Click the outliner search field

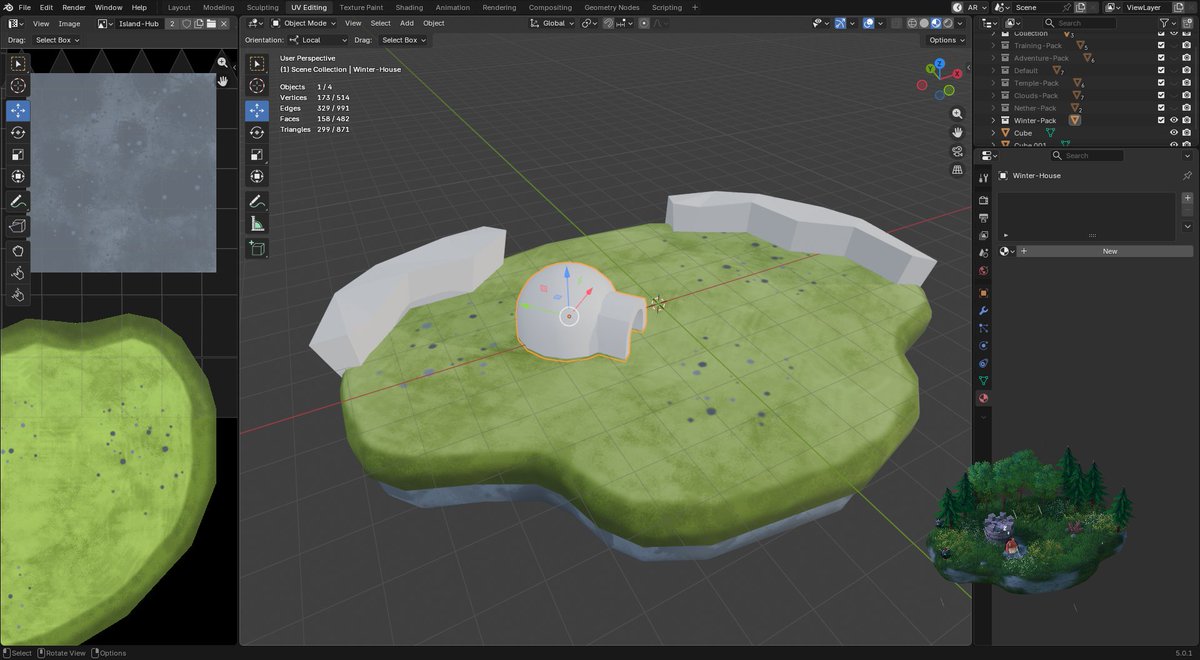click(x=1081, y=23)
